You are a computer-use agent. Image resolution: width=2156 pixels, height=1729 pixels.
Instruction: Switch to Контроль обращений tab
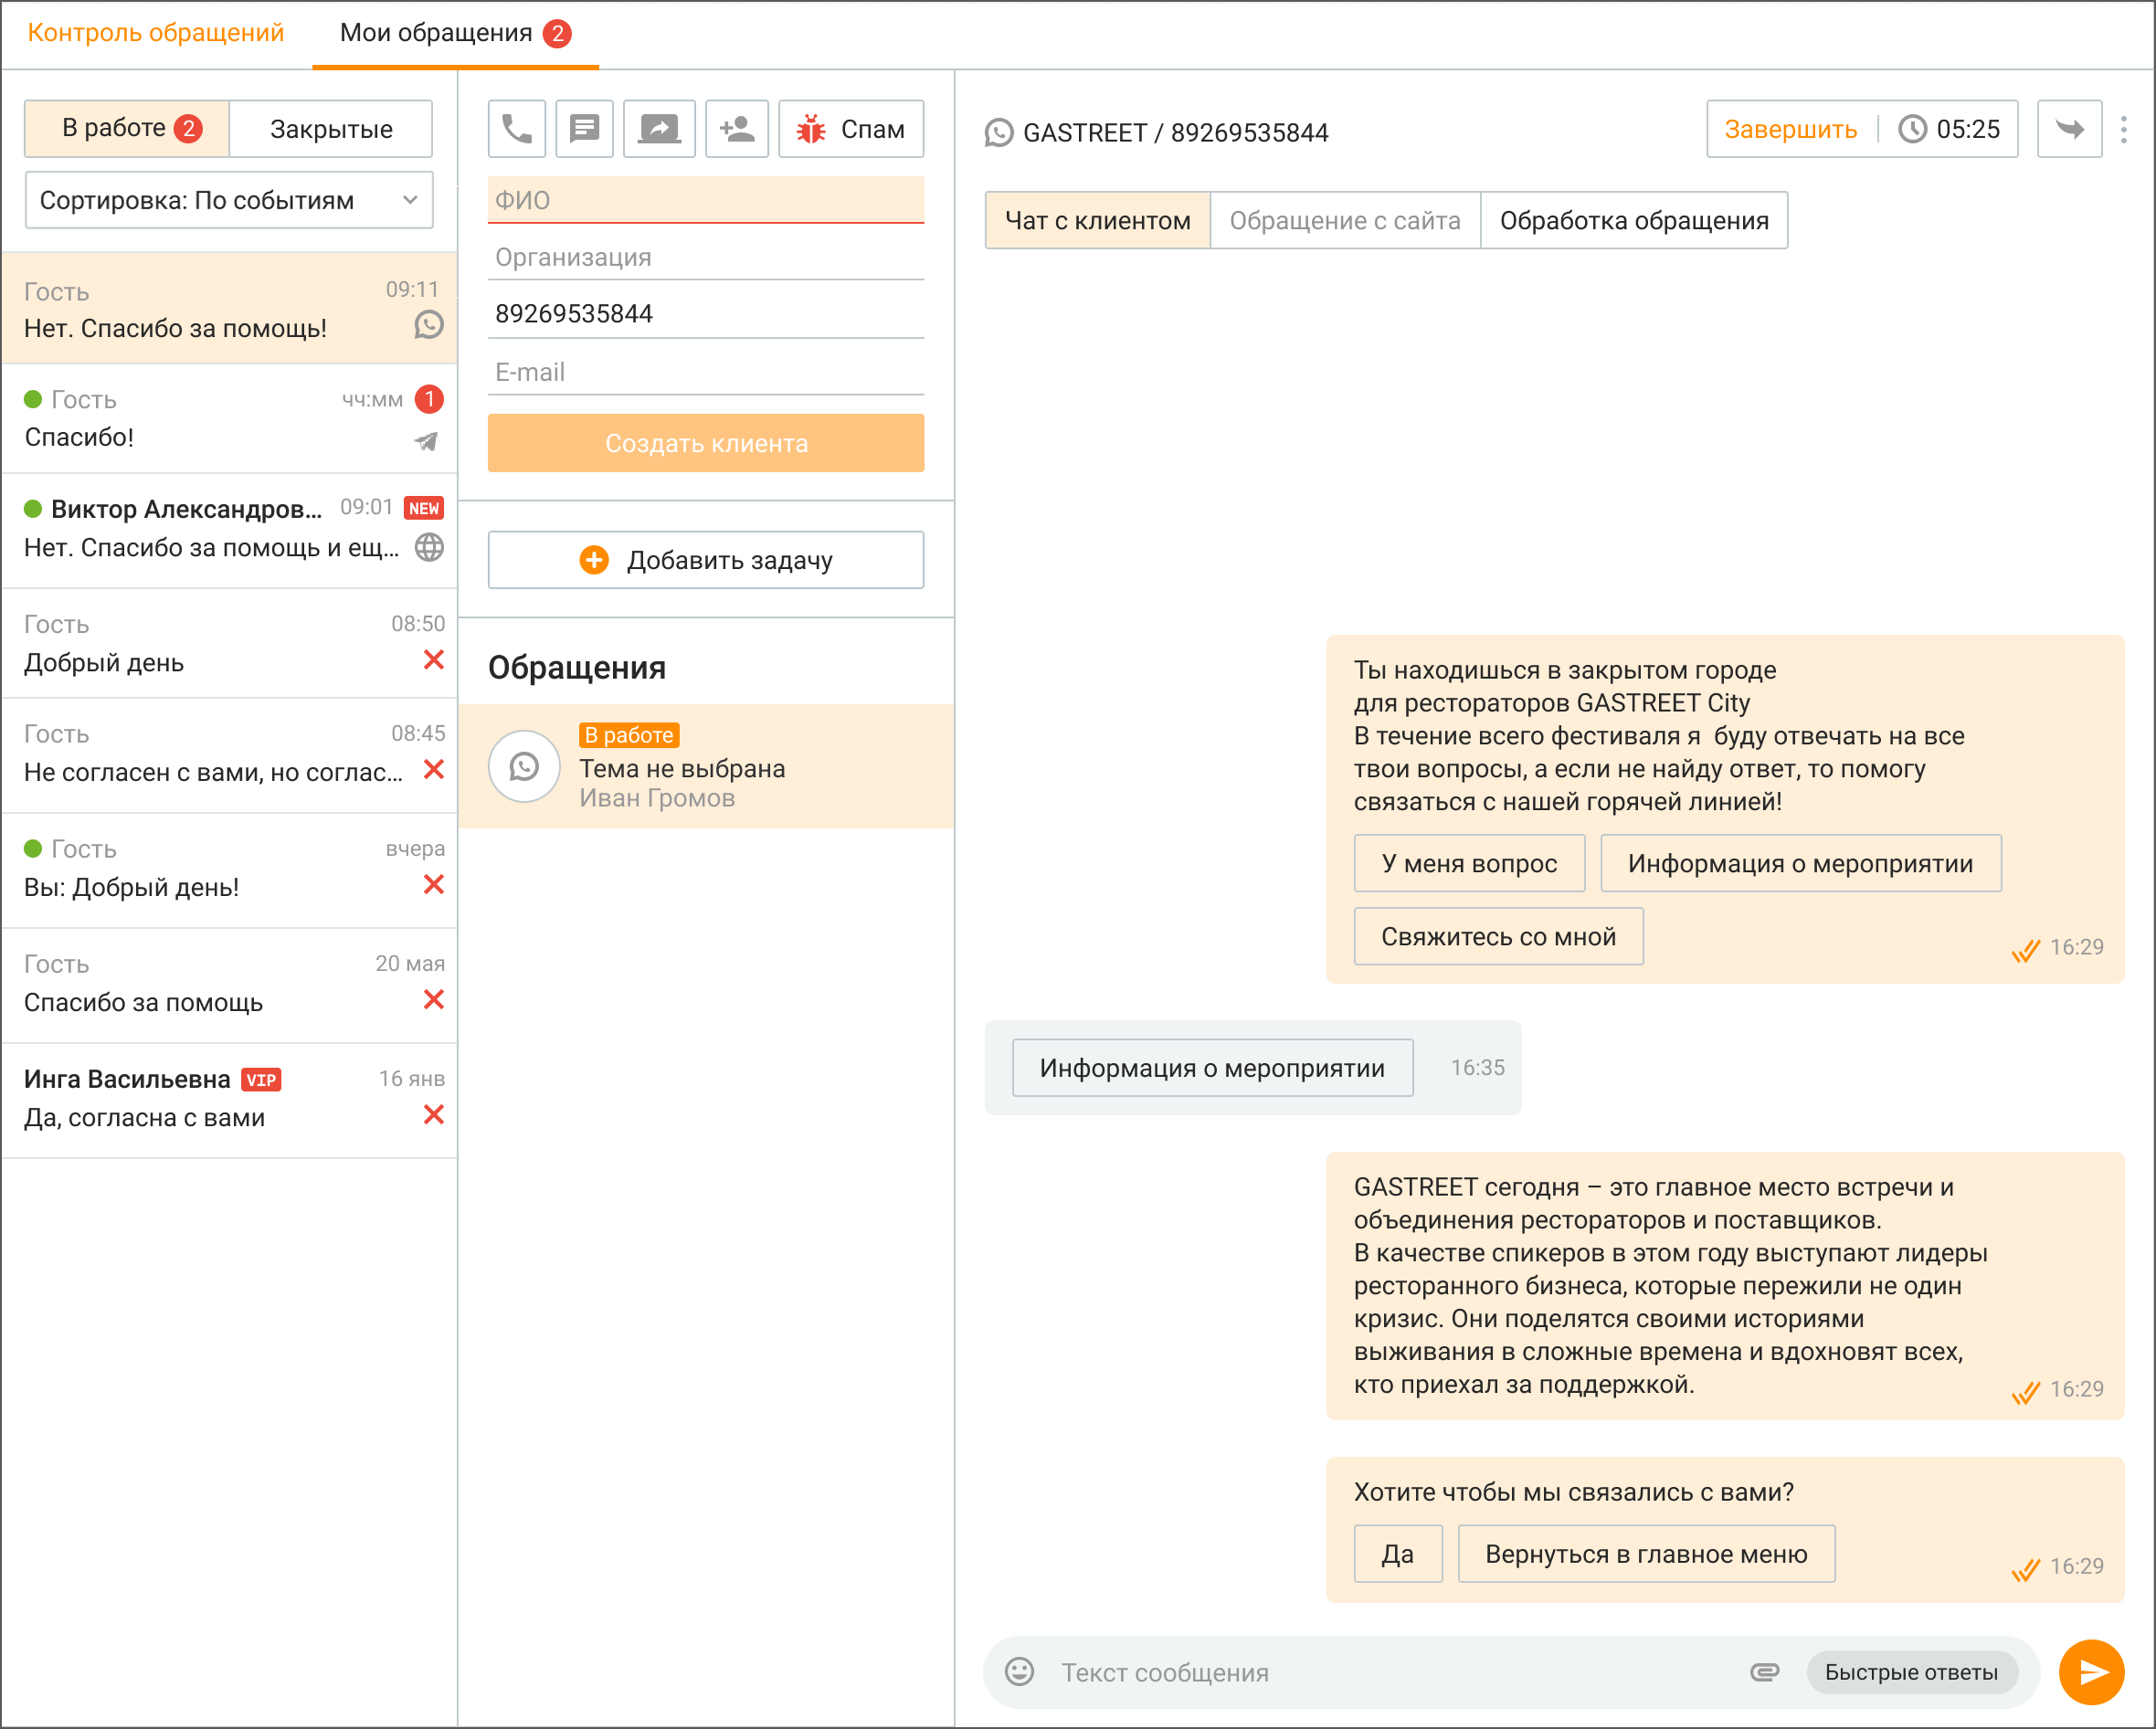click(155, 33)
